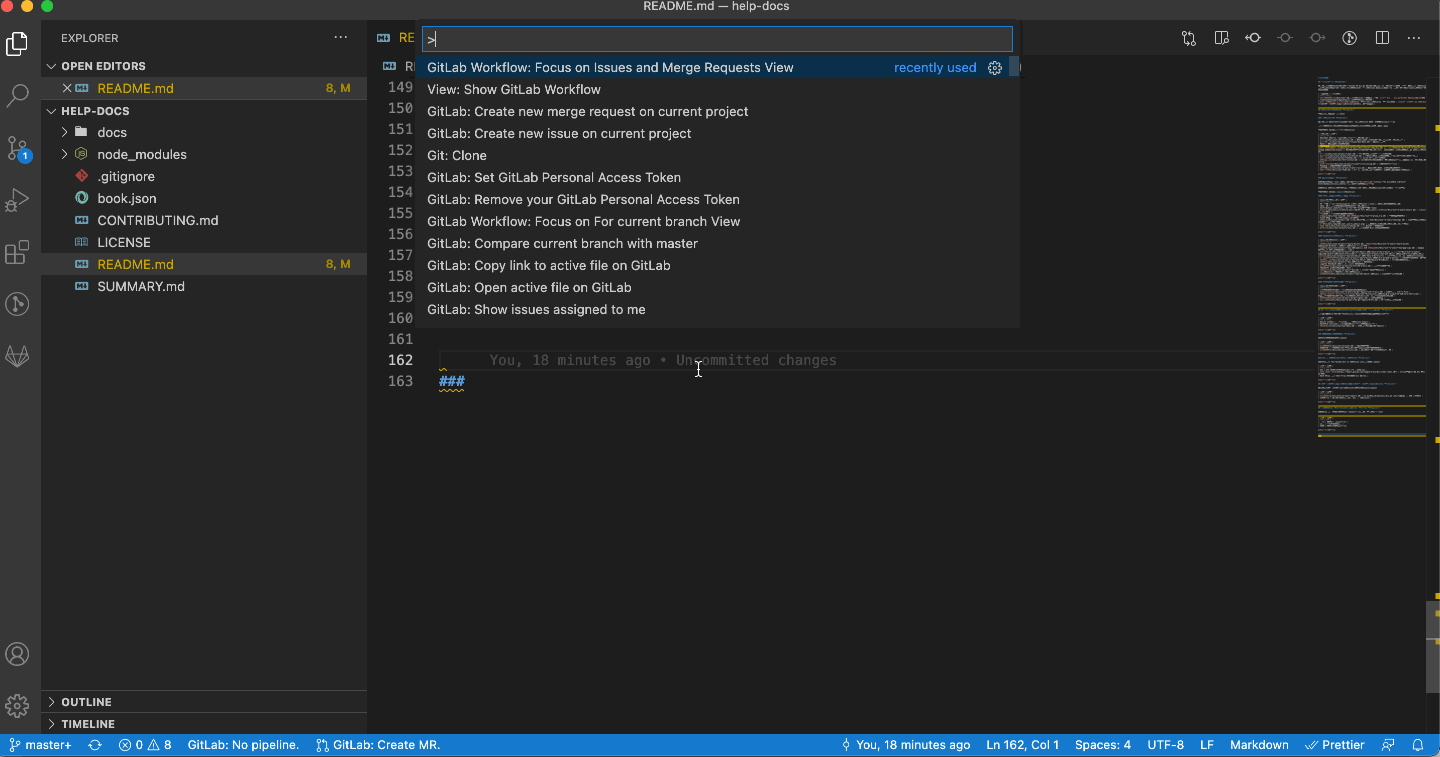The width and height of the screenshot is (1440, 757).
Task: Click the feedback icon in status bar
Action: [x=1388, y=745]
